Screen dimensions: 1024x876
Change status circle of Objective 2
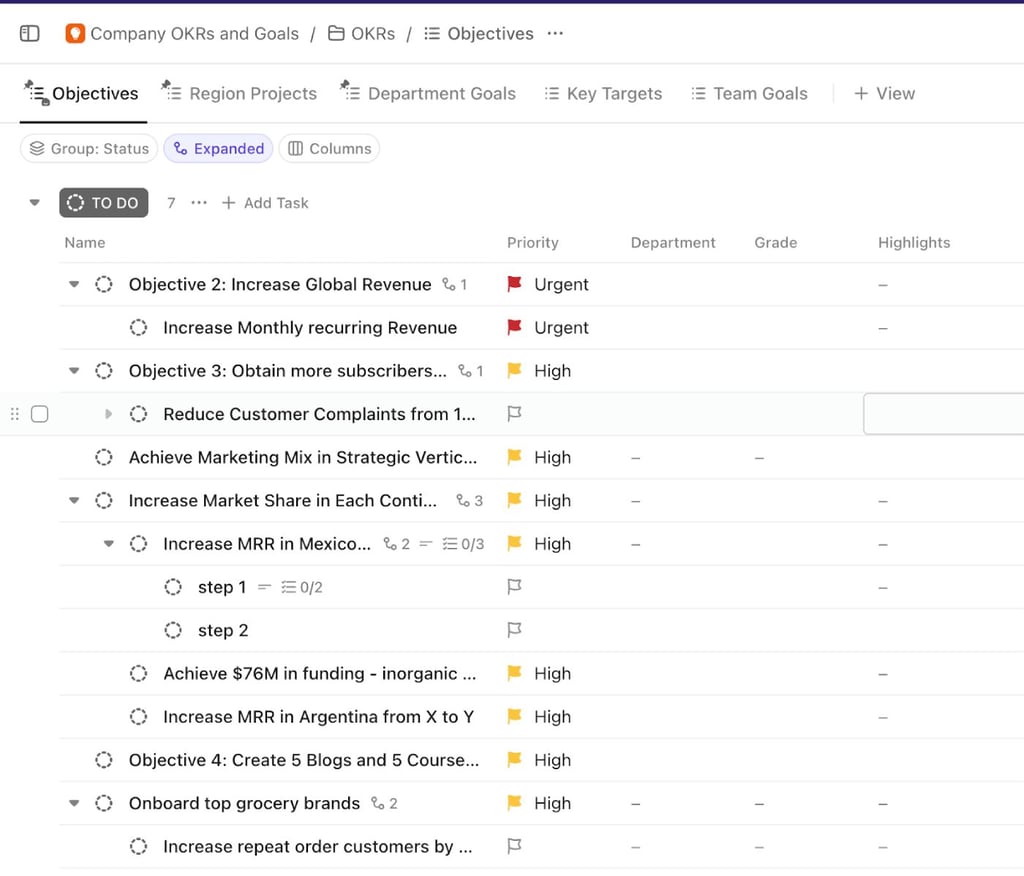[104, 284]
